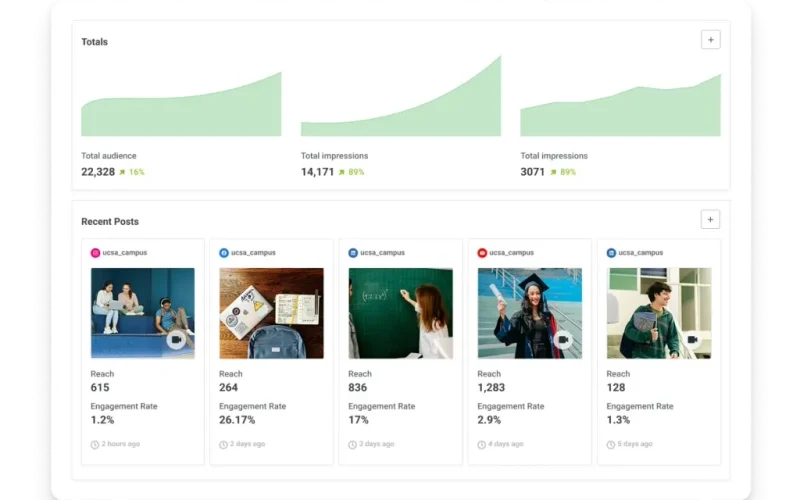Select the Total audience chart

(181, 105)
